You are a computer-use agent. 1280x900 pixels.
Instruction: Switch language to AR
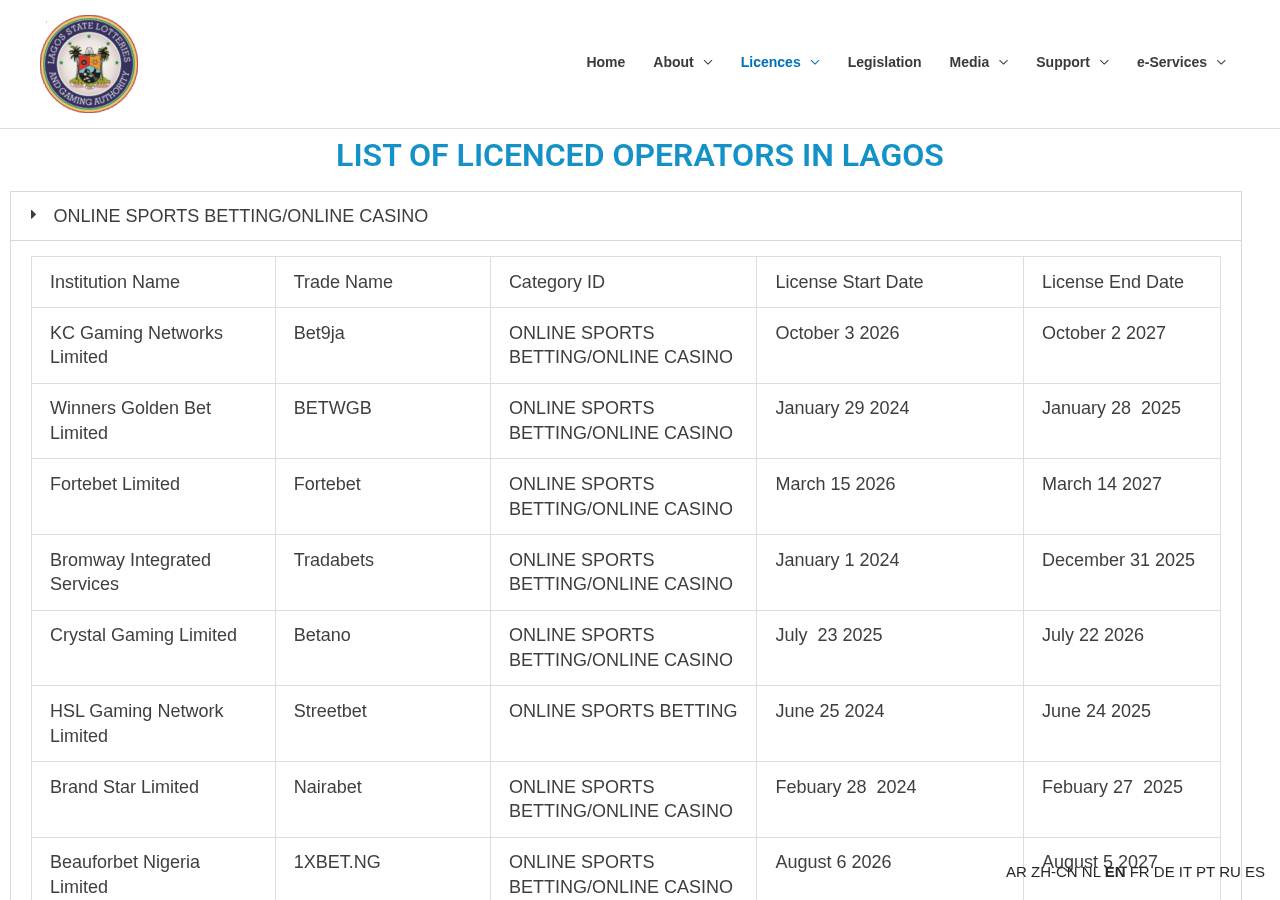pos(1016,872)
